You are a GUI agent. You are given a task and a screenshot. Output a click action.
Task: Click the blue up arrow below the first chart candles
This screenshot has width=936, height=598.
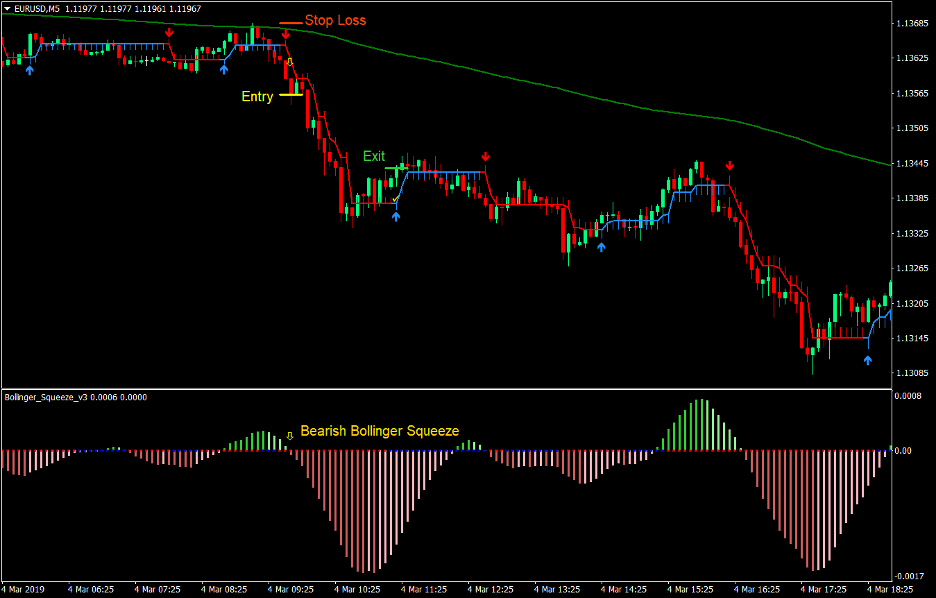pyautogui.click(x=30, y=70)
